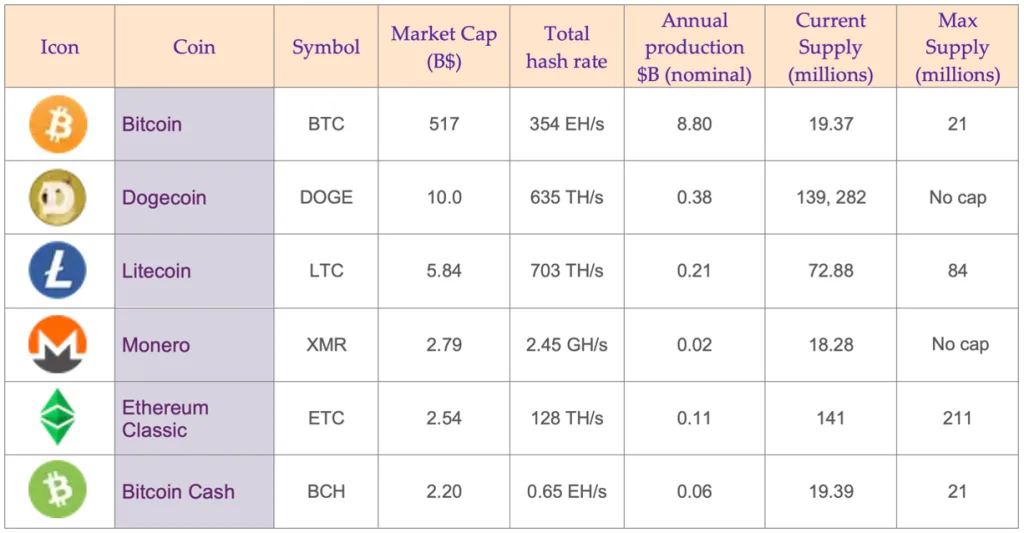Click the Dogecoin Shiba Inu icon
Image resolution: width=1024 pixels, height=533 pixels.
coord(58,197)
